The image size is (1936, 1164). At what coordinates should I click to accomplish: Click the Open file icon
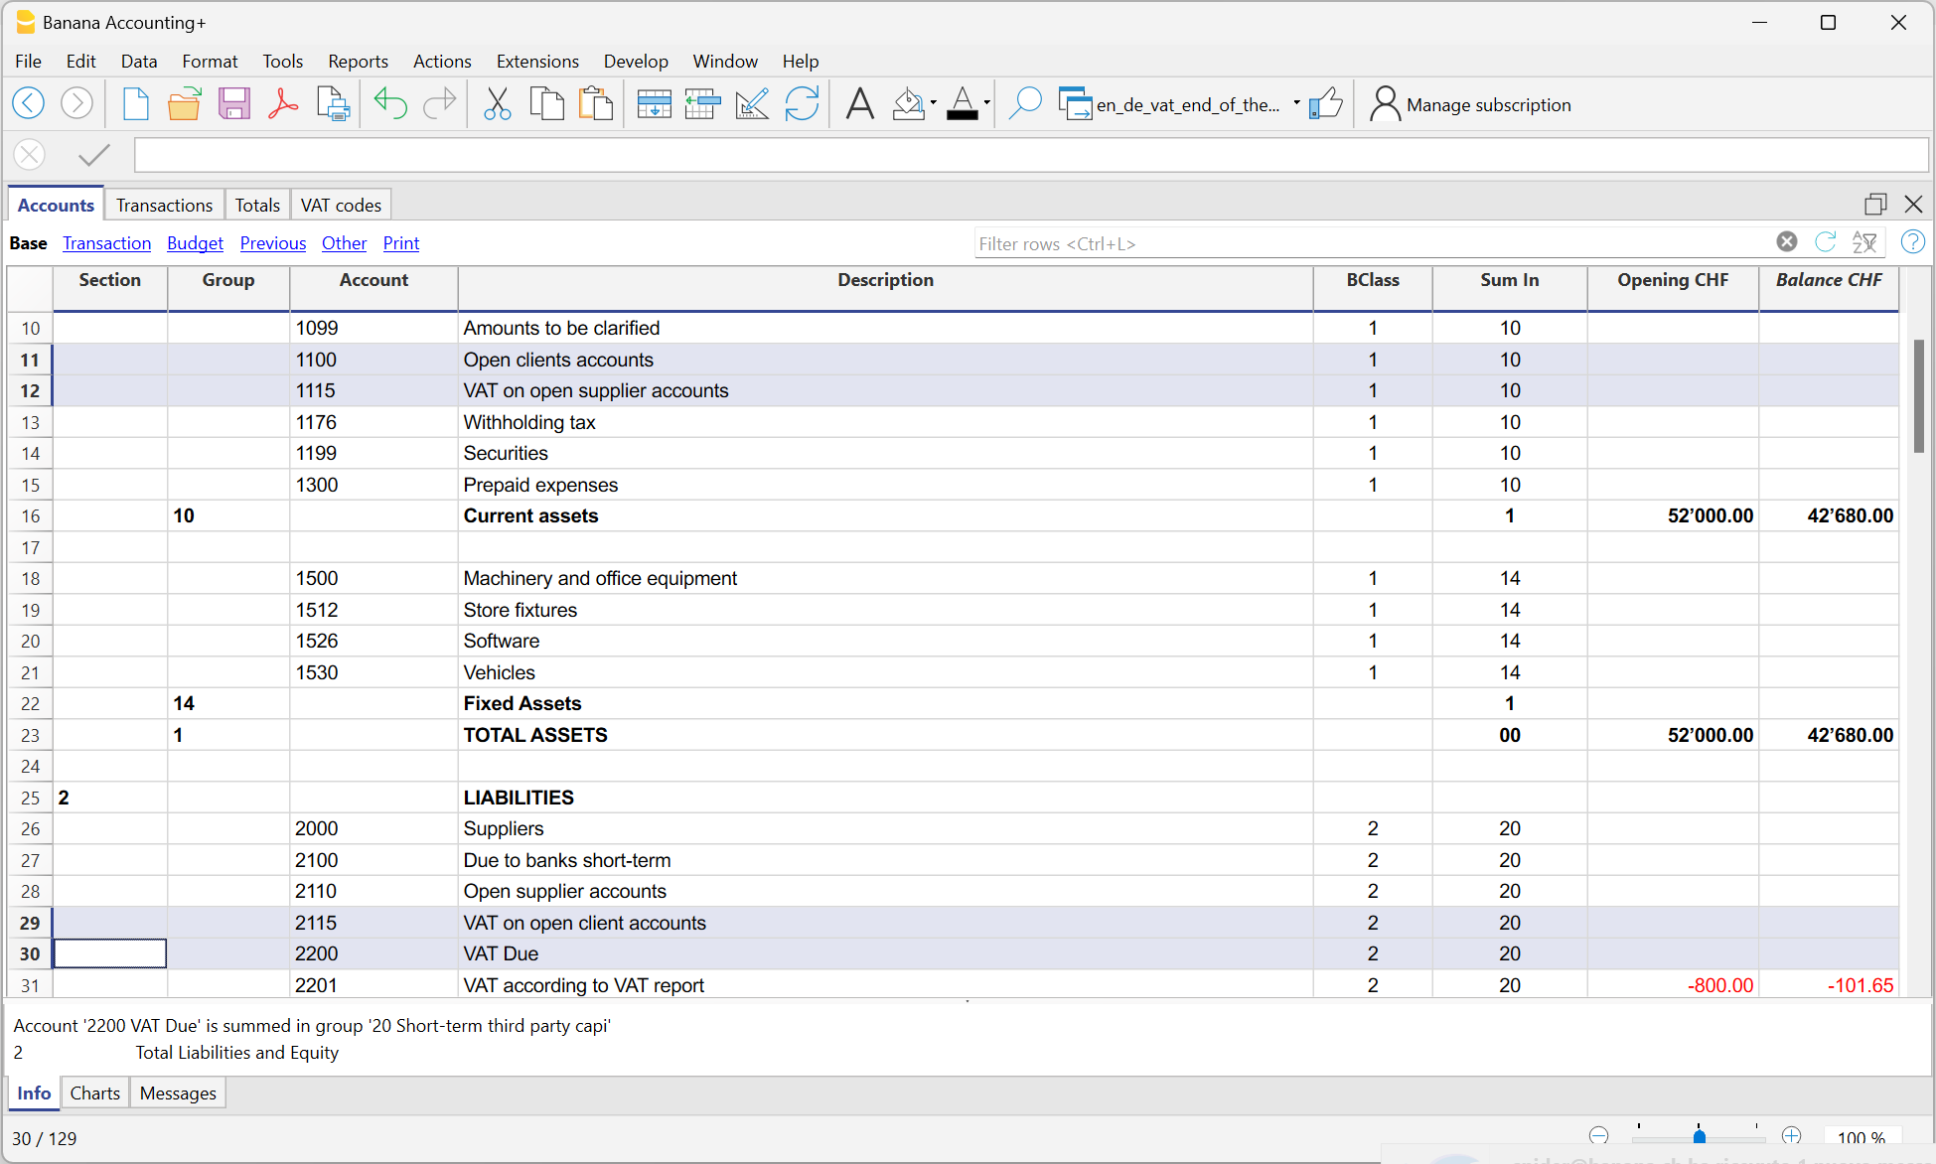tap(184, 104)
